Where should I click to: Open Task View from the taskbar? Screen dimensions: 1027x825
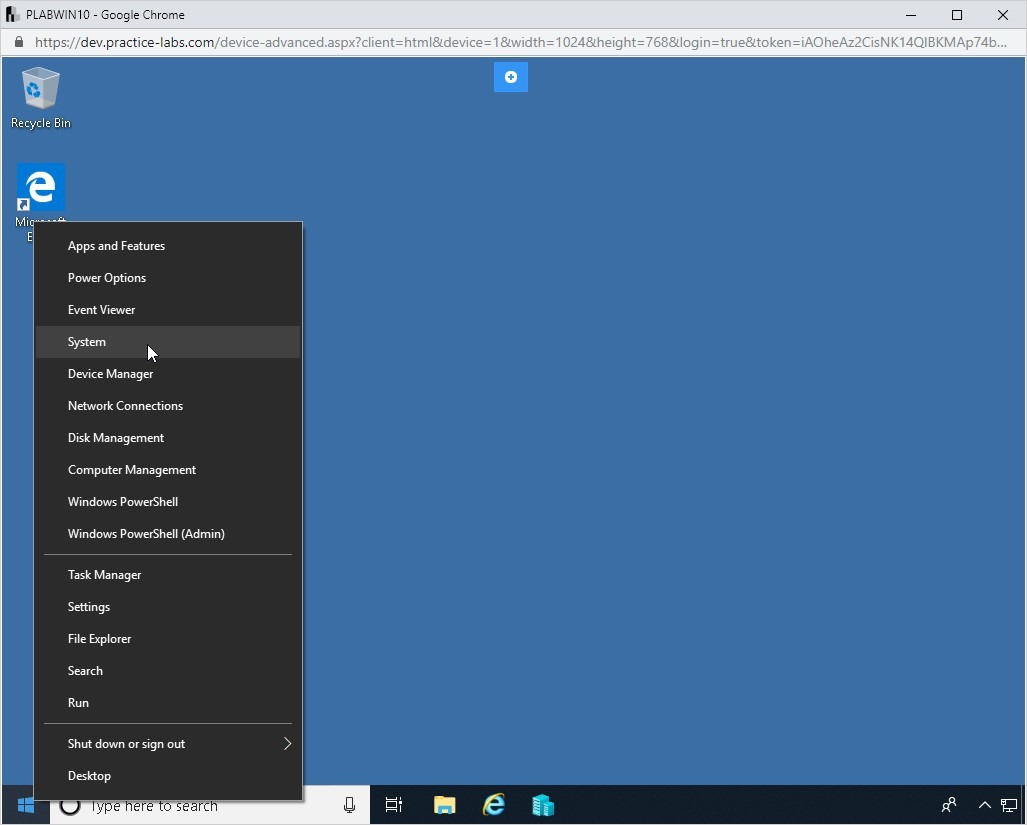[394, 805]
